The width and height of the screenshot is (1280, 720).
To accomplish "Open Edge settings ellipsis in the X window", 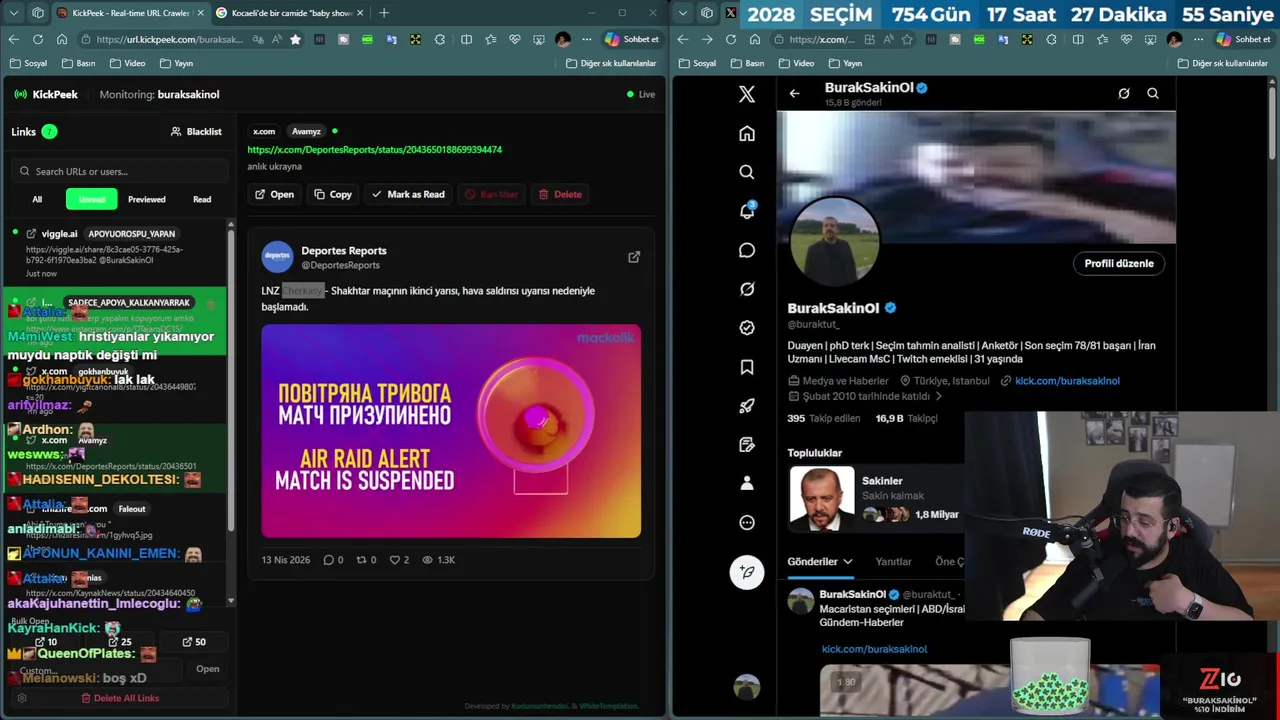I will pyautogui.click(x=1199, y=39).
